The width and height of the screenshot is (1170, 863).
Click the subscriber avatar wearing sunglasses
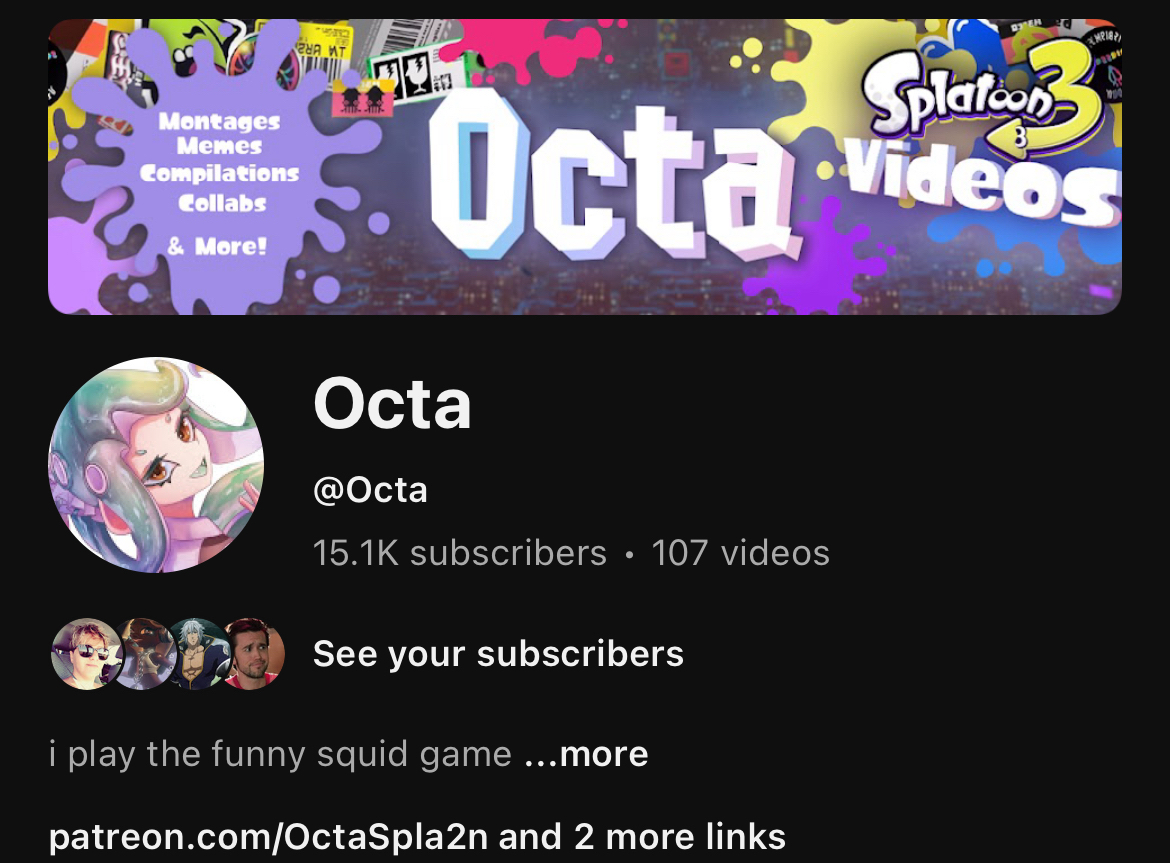[x=86, y=654]
